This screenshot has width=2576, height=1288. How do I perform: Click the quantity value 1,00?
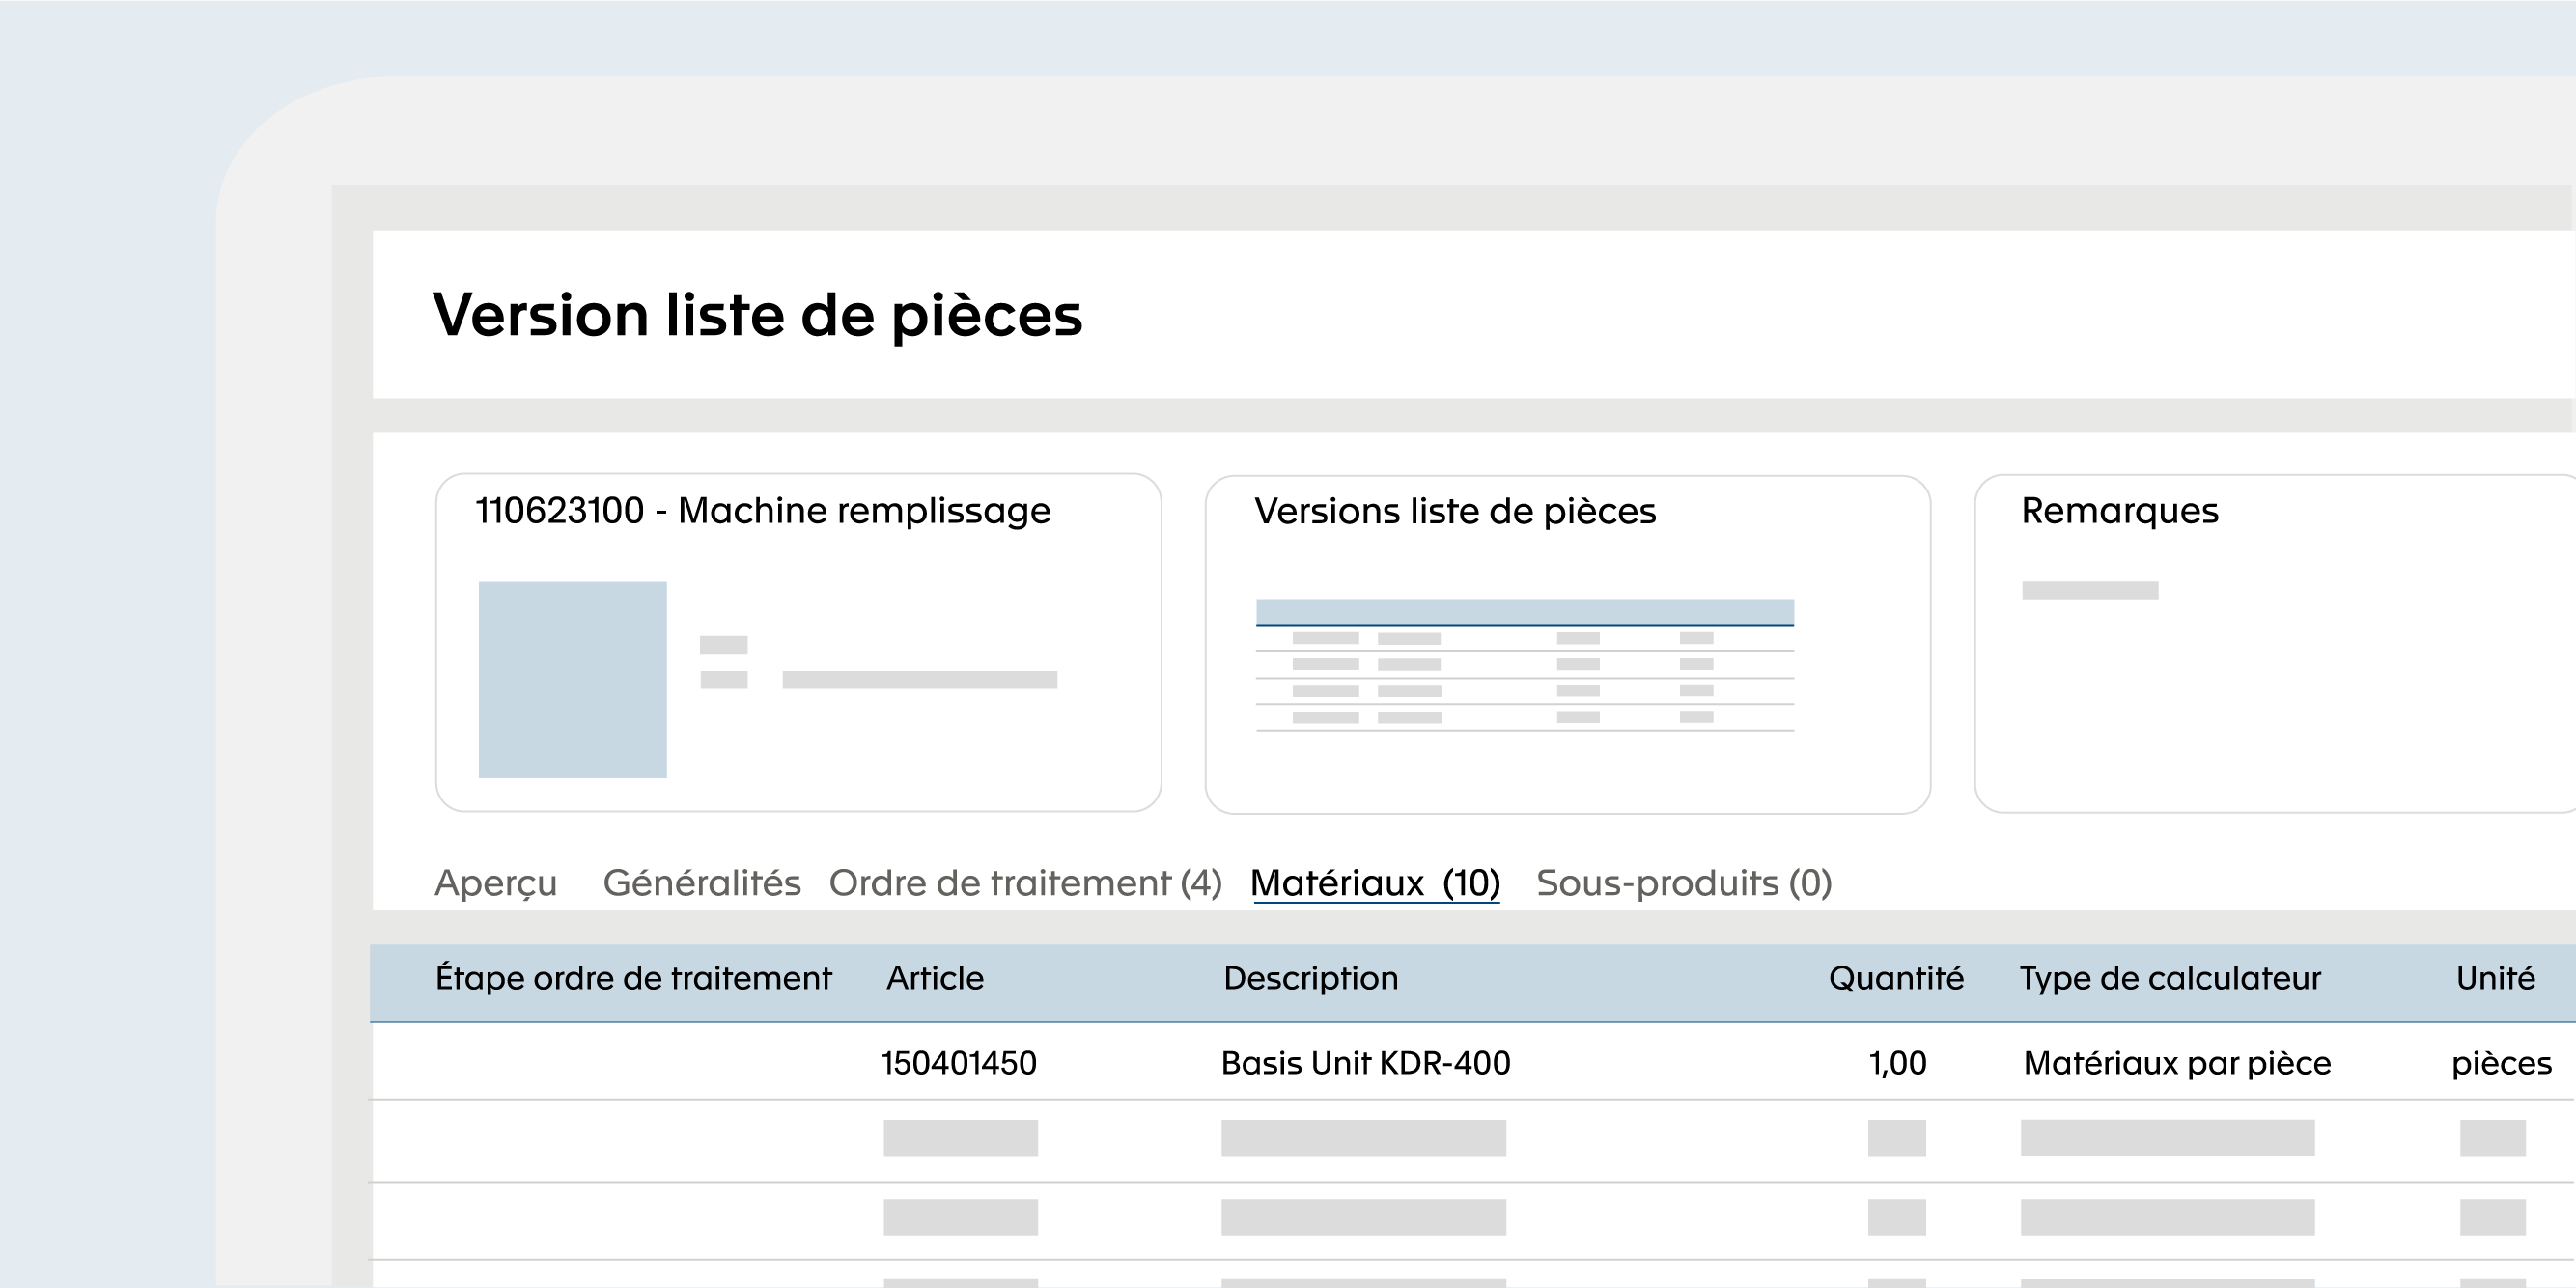[x=1897, y=1063]
